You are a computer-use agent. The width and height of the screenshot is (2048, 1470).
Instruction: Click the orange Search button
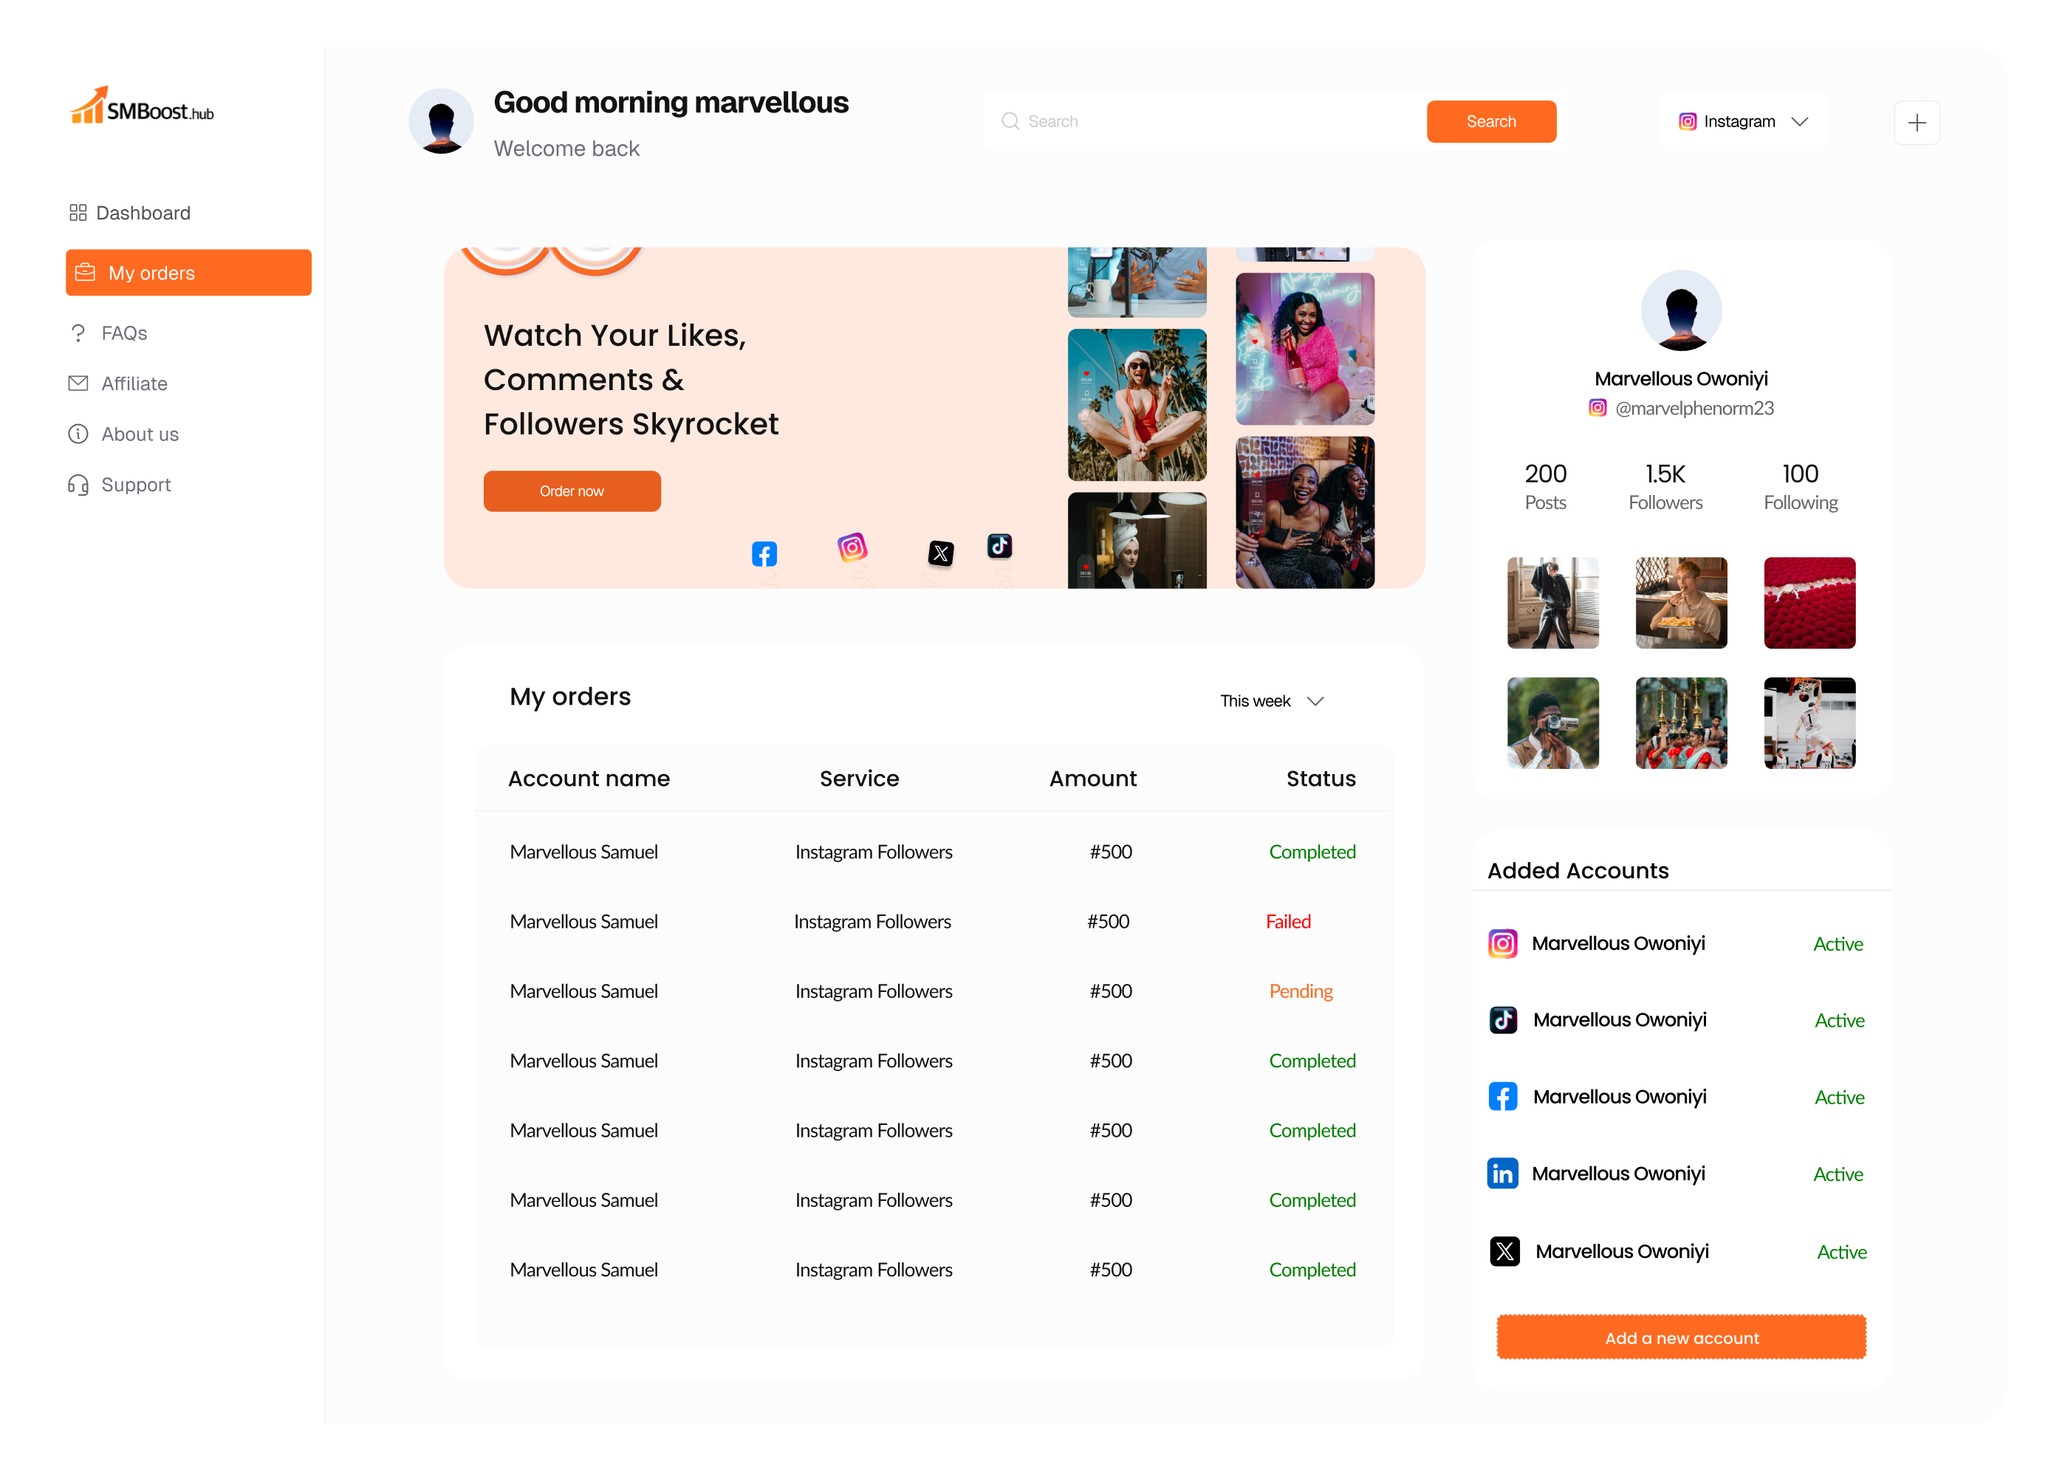[x=1491, y=122]
